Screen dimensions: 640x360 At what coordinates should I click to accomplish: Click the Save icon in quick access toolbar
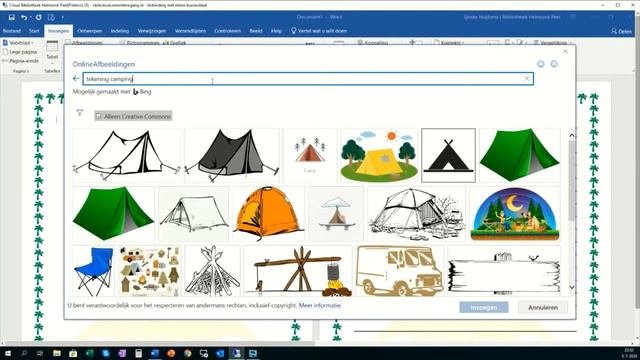11,17
